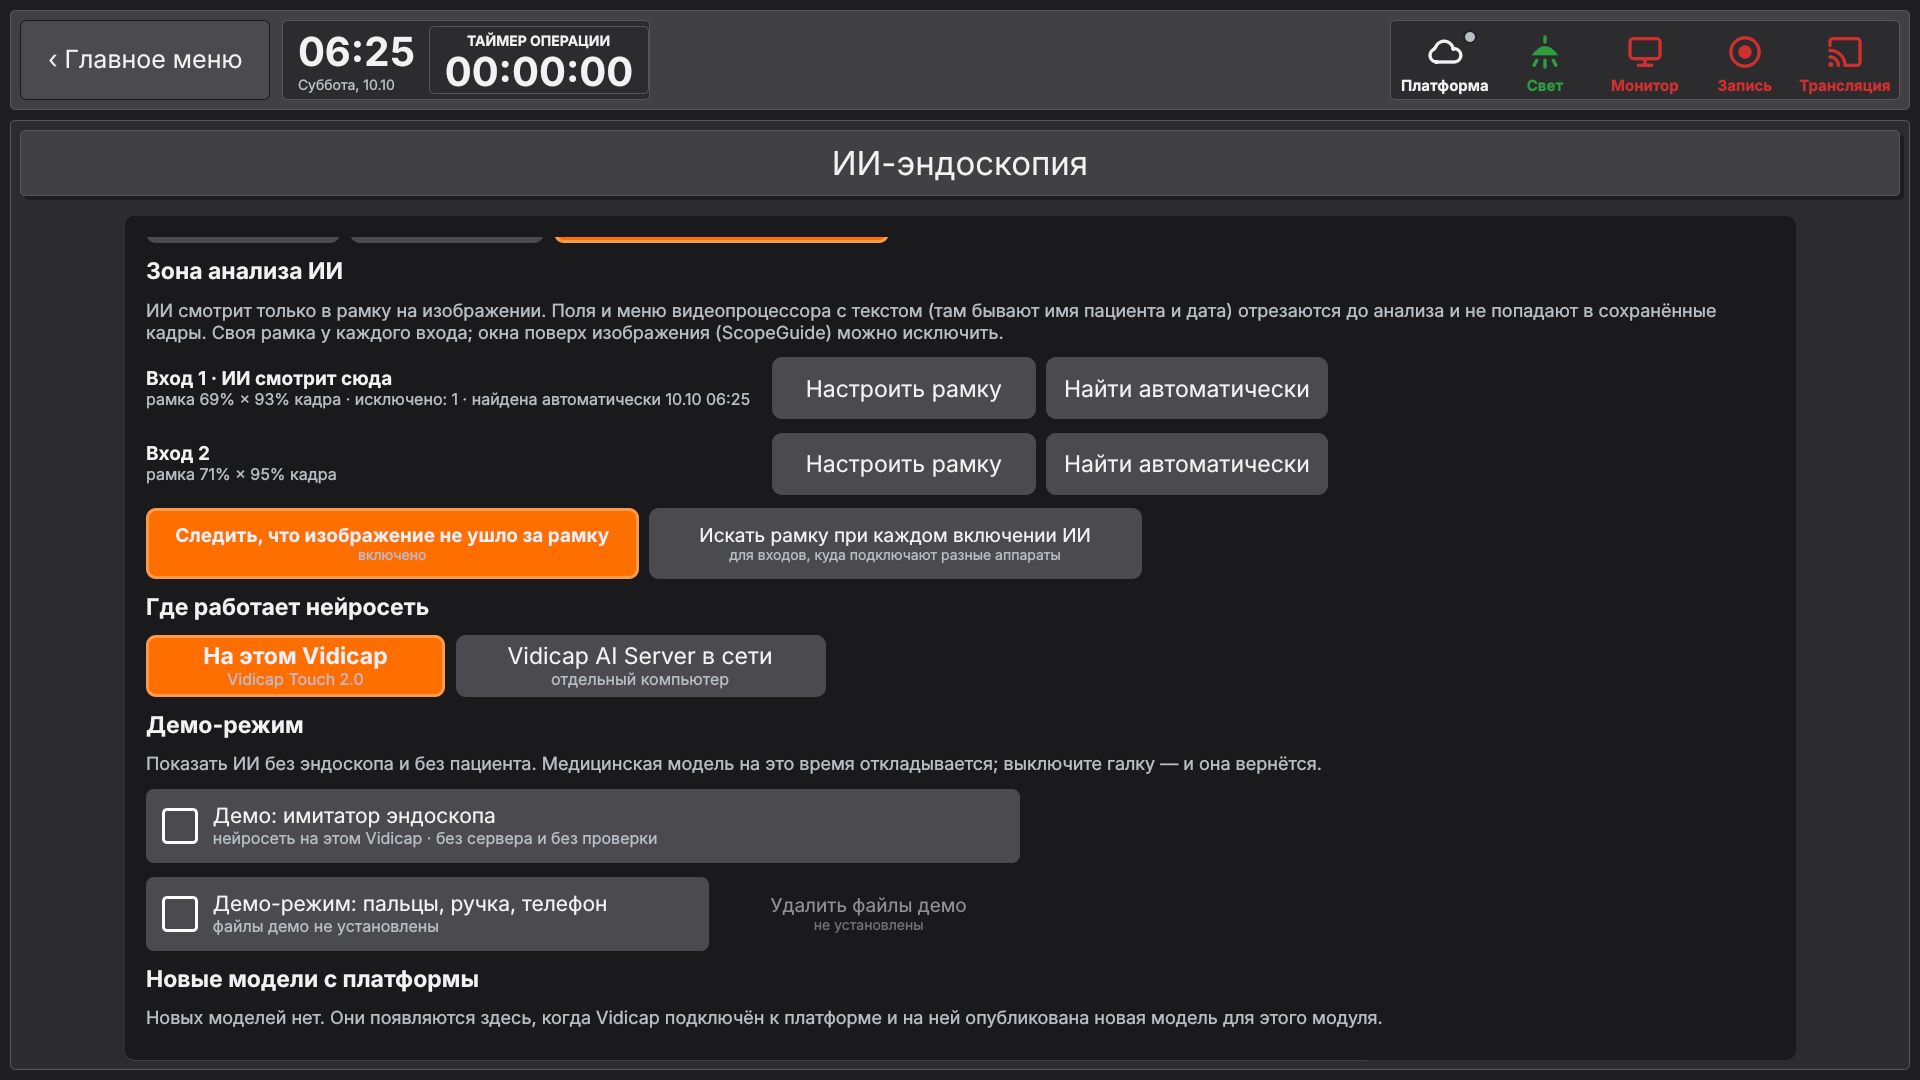Click the Новые модели с платформы heading
1920x1080 pixels.
tap(312, 979)
